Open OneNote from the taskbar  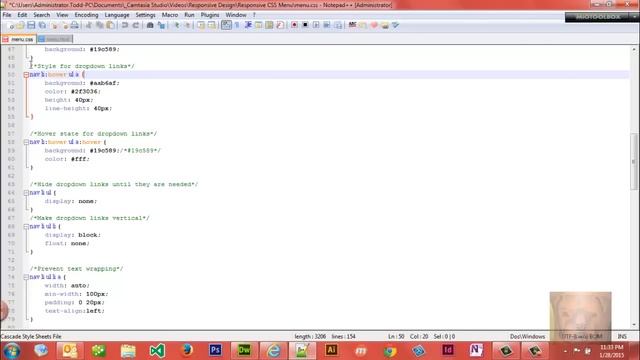tap(476, 350)
